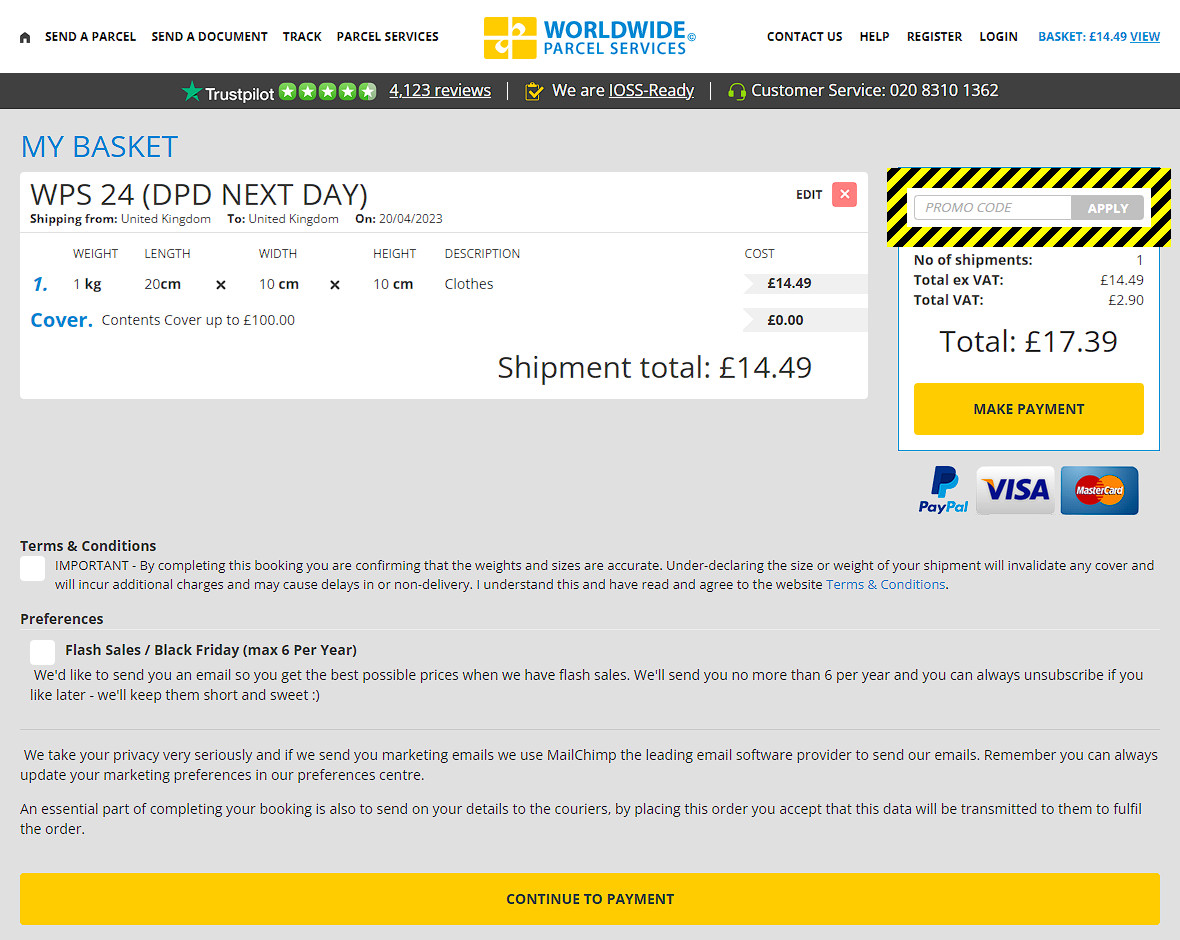Click the customer service phone number
The image size is (1180, 940).
point(944,90)
